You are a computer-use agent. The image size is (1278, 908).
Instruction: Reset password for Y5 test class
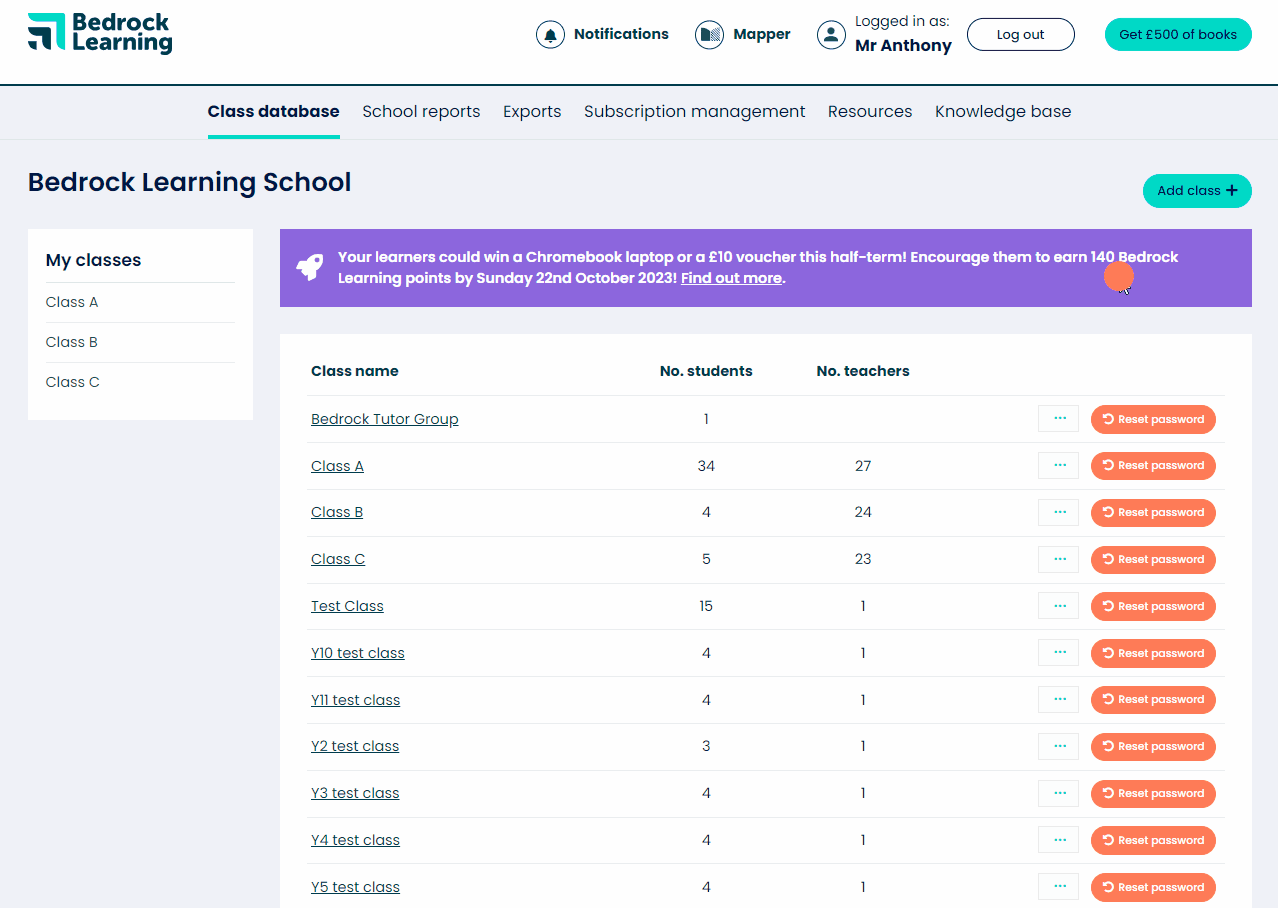pyautogui.click(x=1153, y=887)
